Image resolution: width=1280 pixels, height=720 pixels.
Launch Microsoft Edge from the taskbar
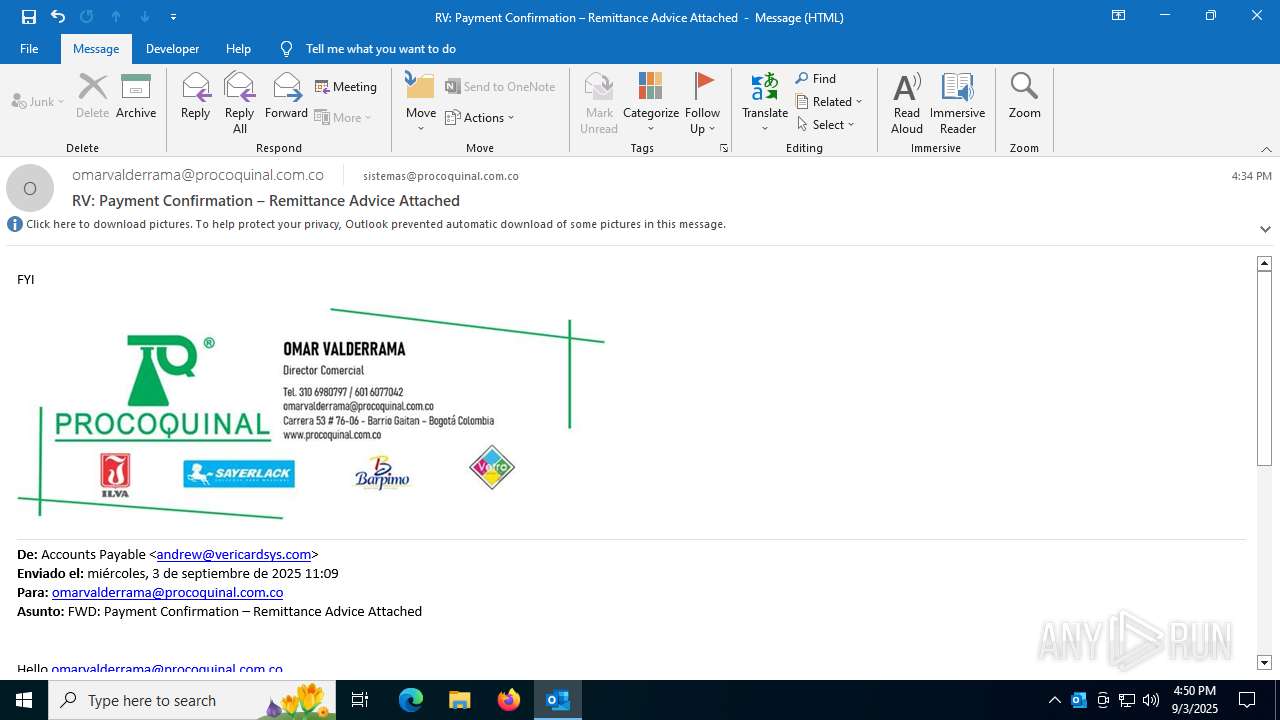point(411,700)
